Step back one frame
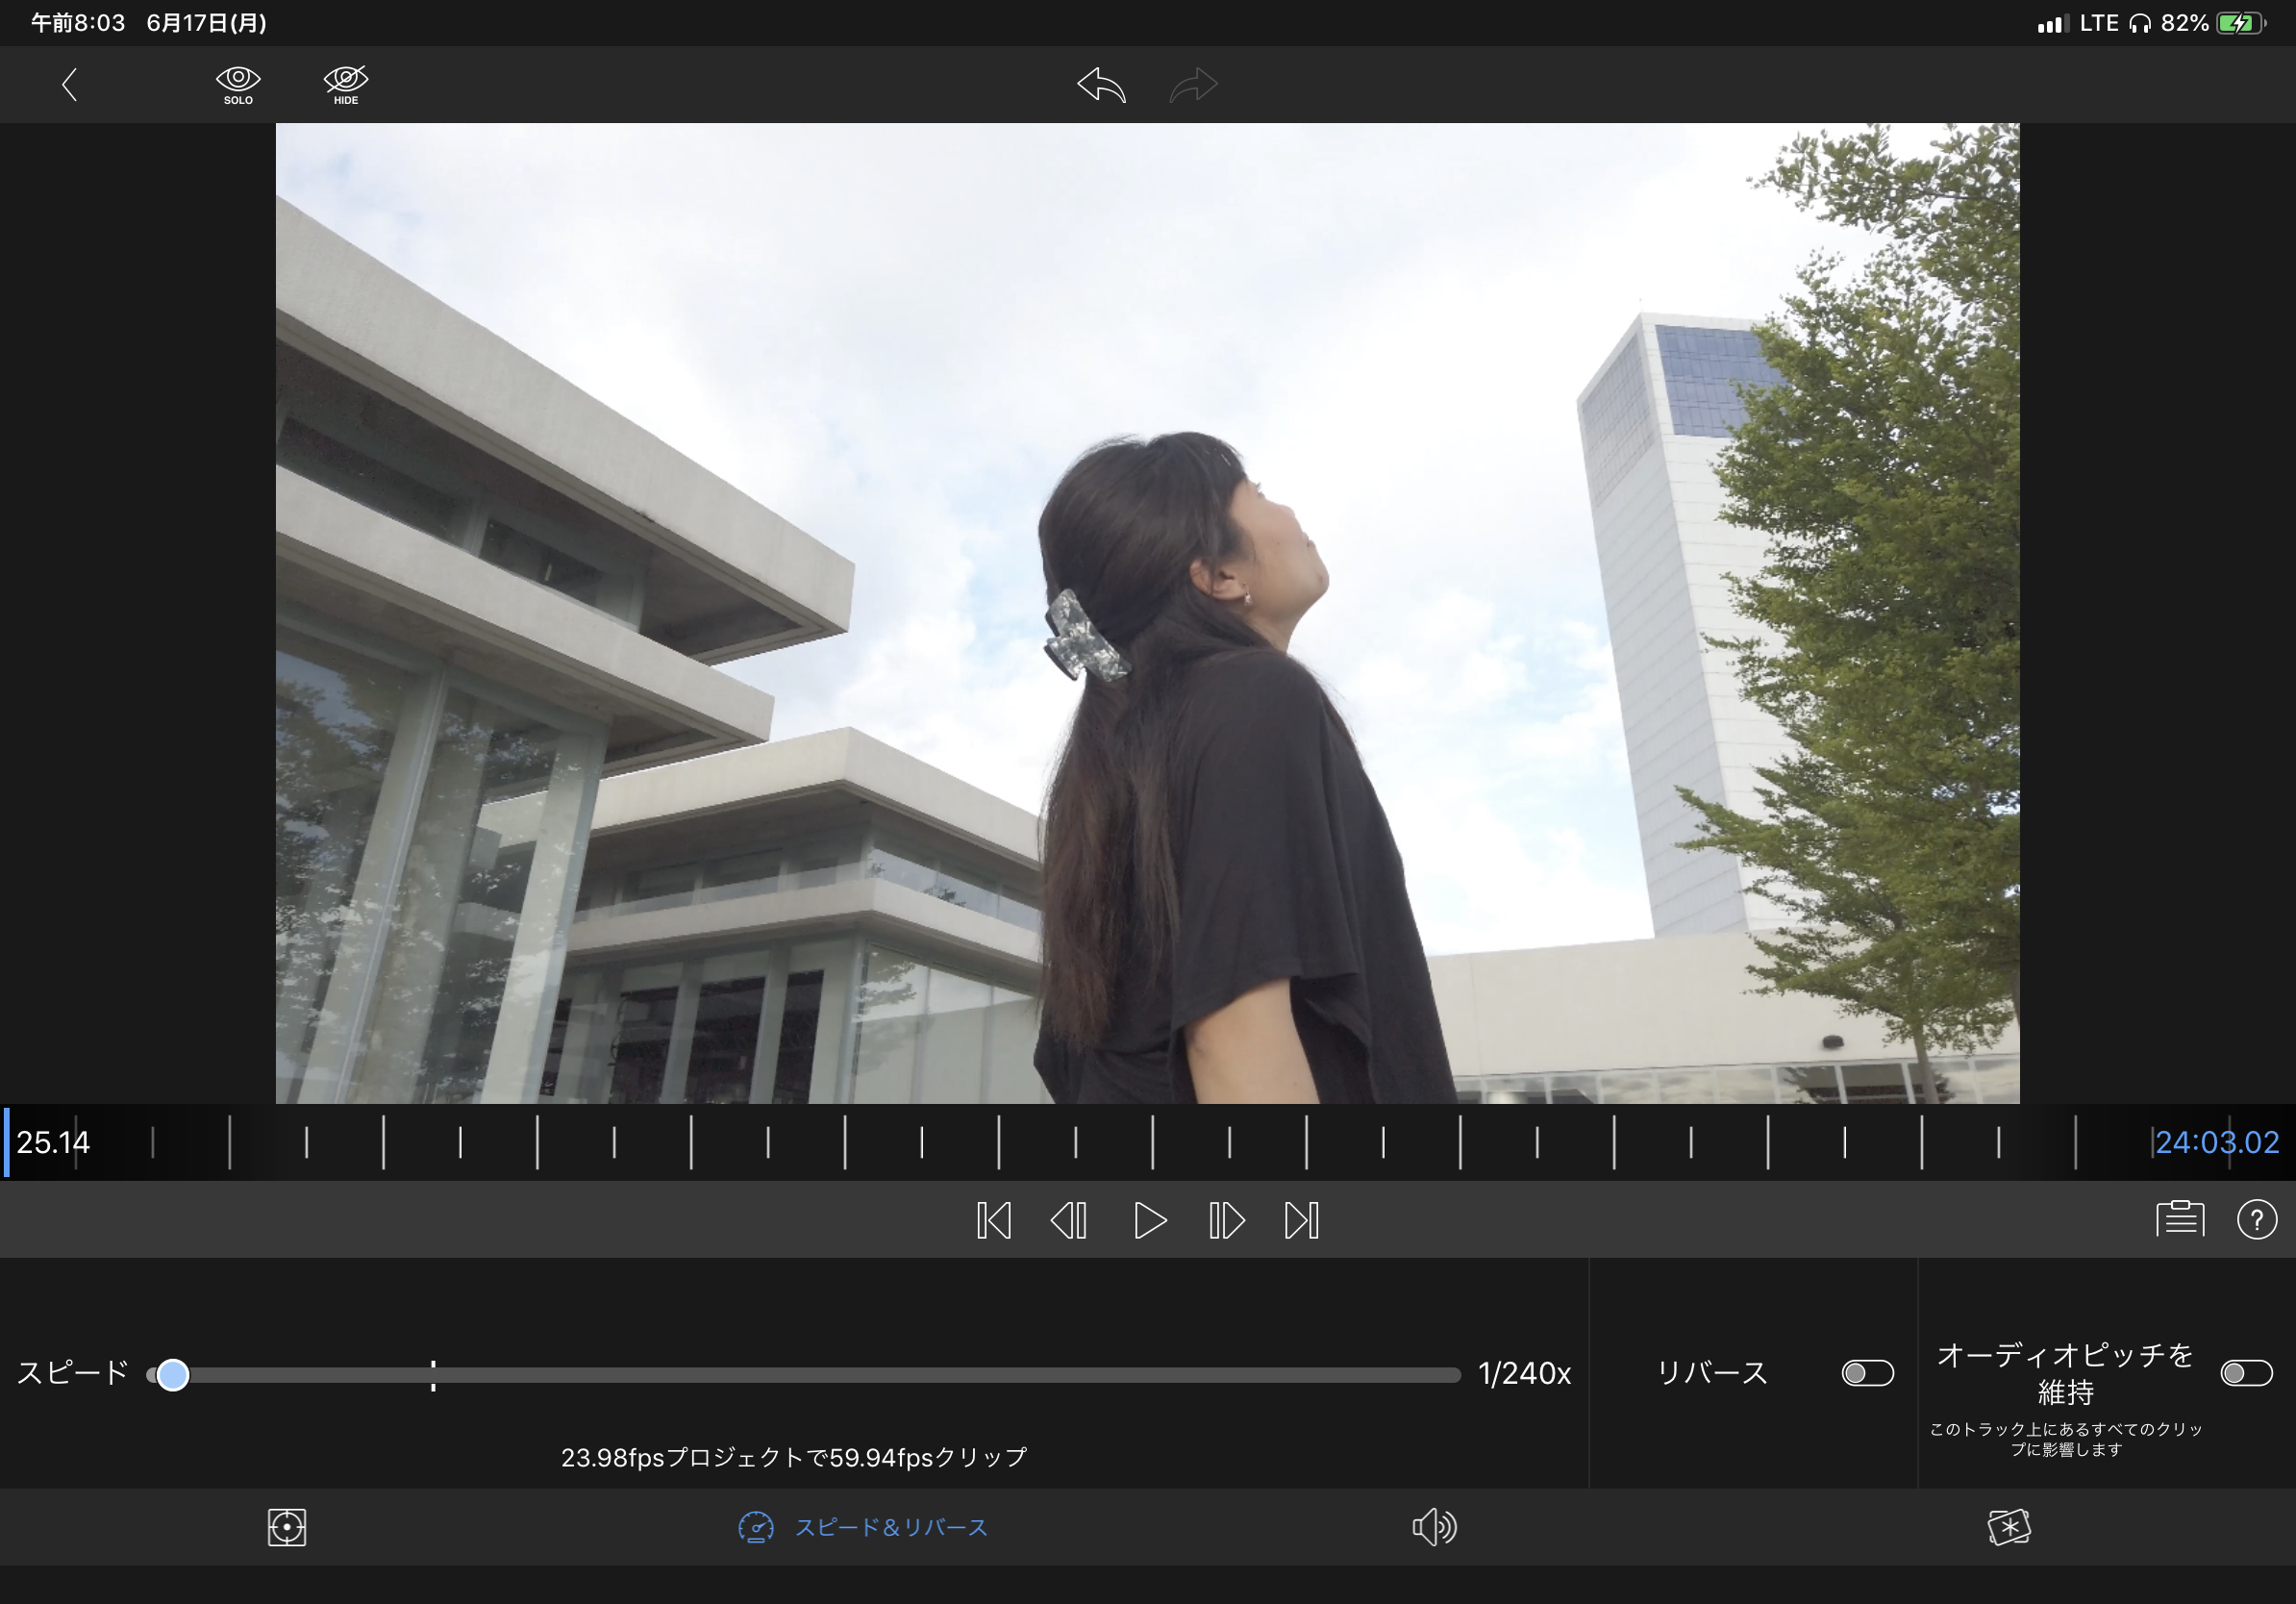This screenshot has height=1604, width=2296. point(1069,1220)
